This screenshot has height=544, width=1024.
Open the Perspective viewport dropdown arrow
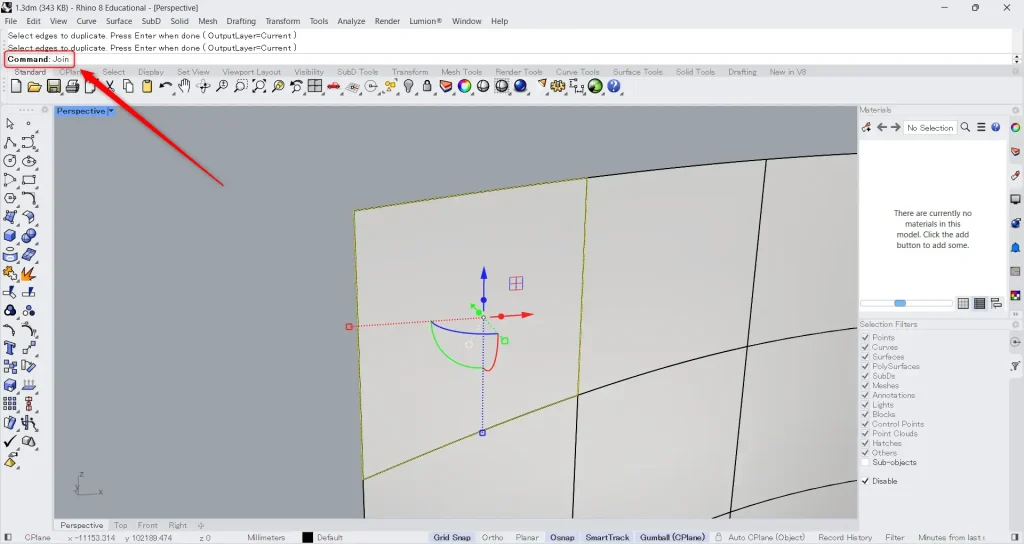point(111,111)
